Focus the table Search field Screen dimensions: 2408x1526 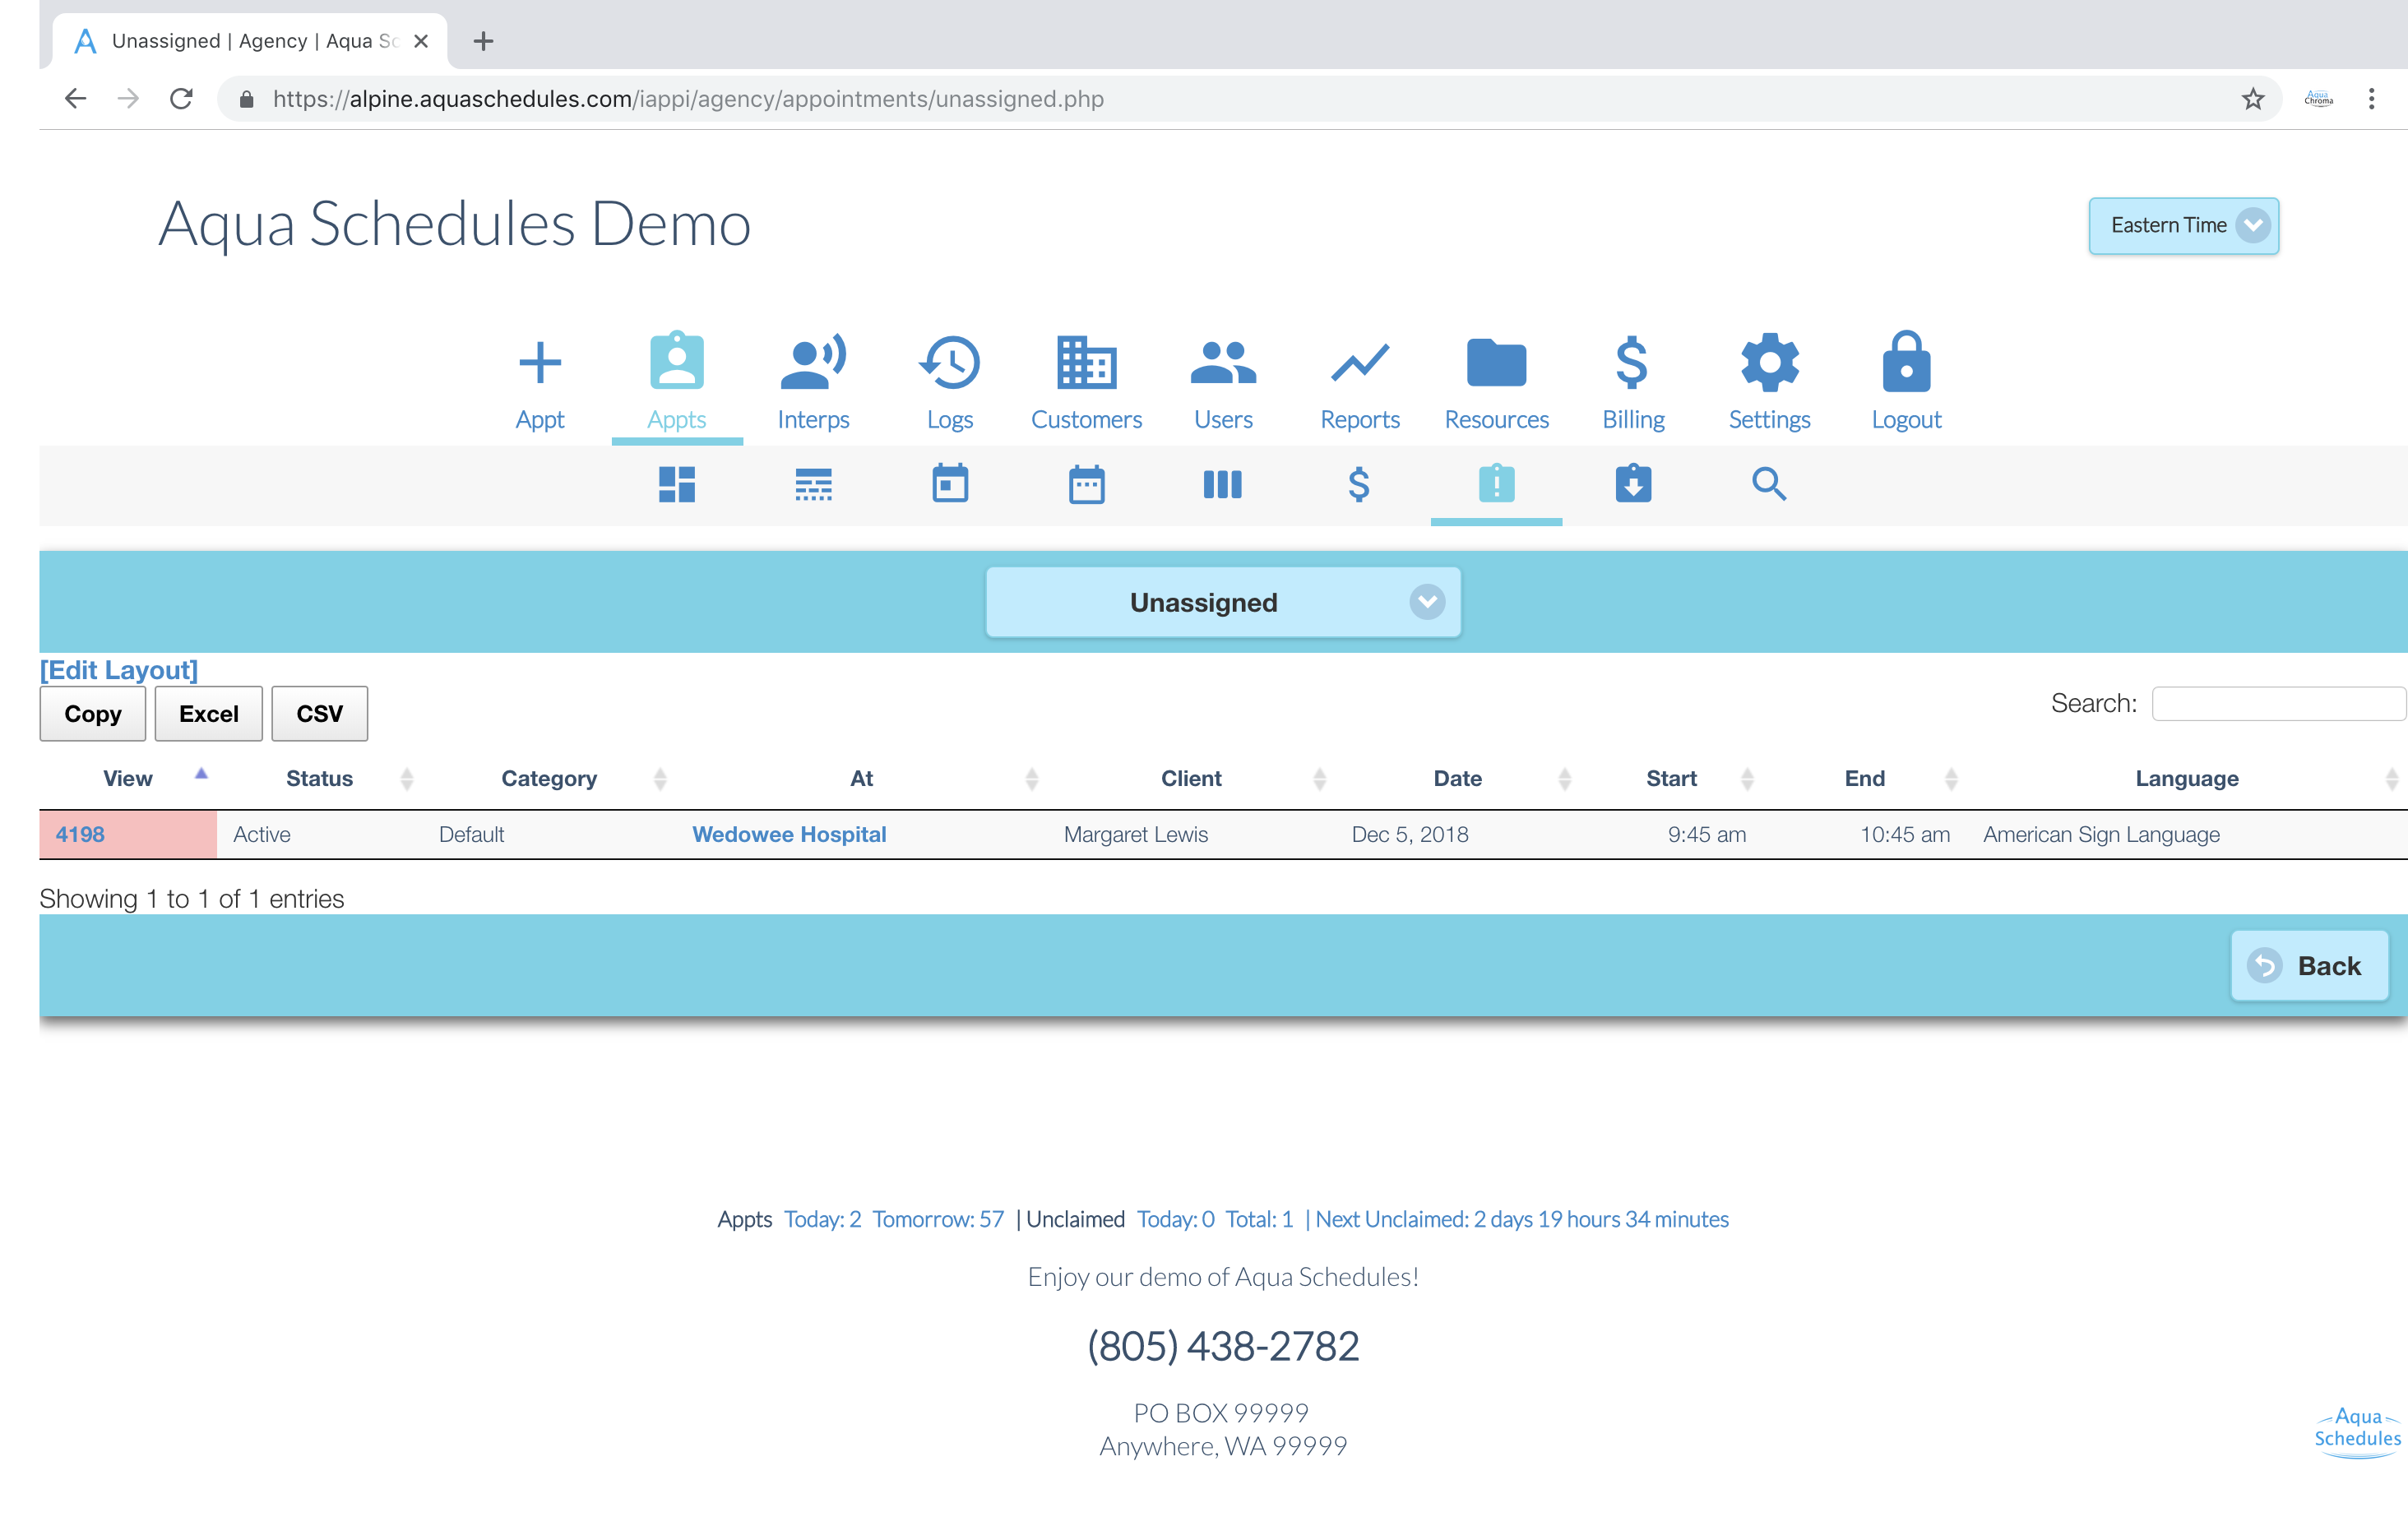(x=2278, y=704)
